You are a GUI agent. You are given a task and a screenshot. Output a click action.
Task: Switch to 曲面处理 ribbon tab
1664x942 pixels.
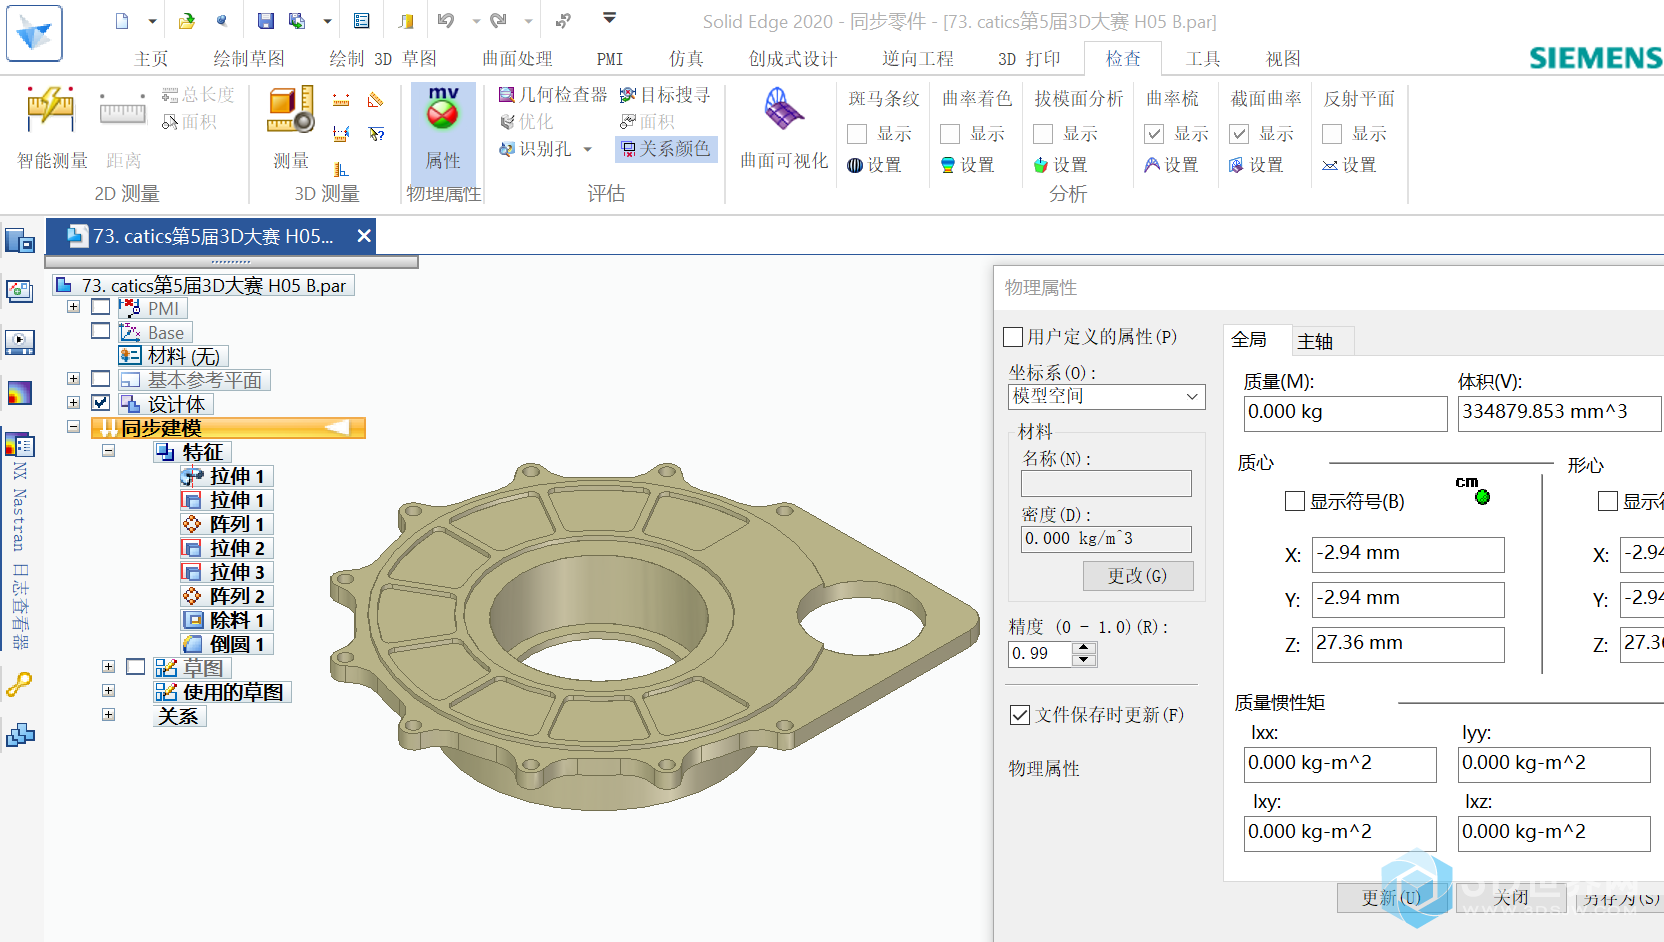point(517,59)
